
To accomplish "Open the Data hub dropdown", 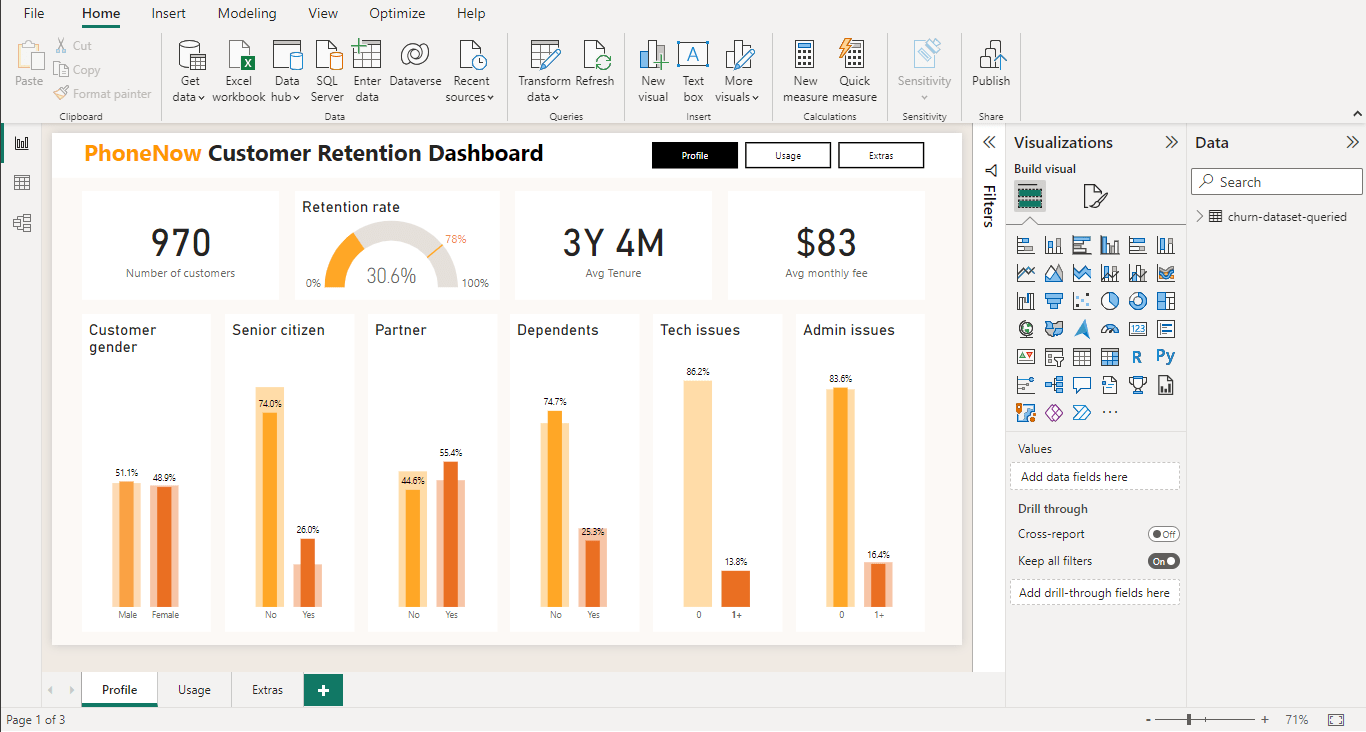I will tap(287, 71).
